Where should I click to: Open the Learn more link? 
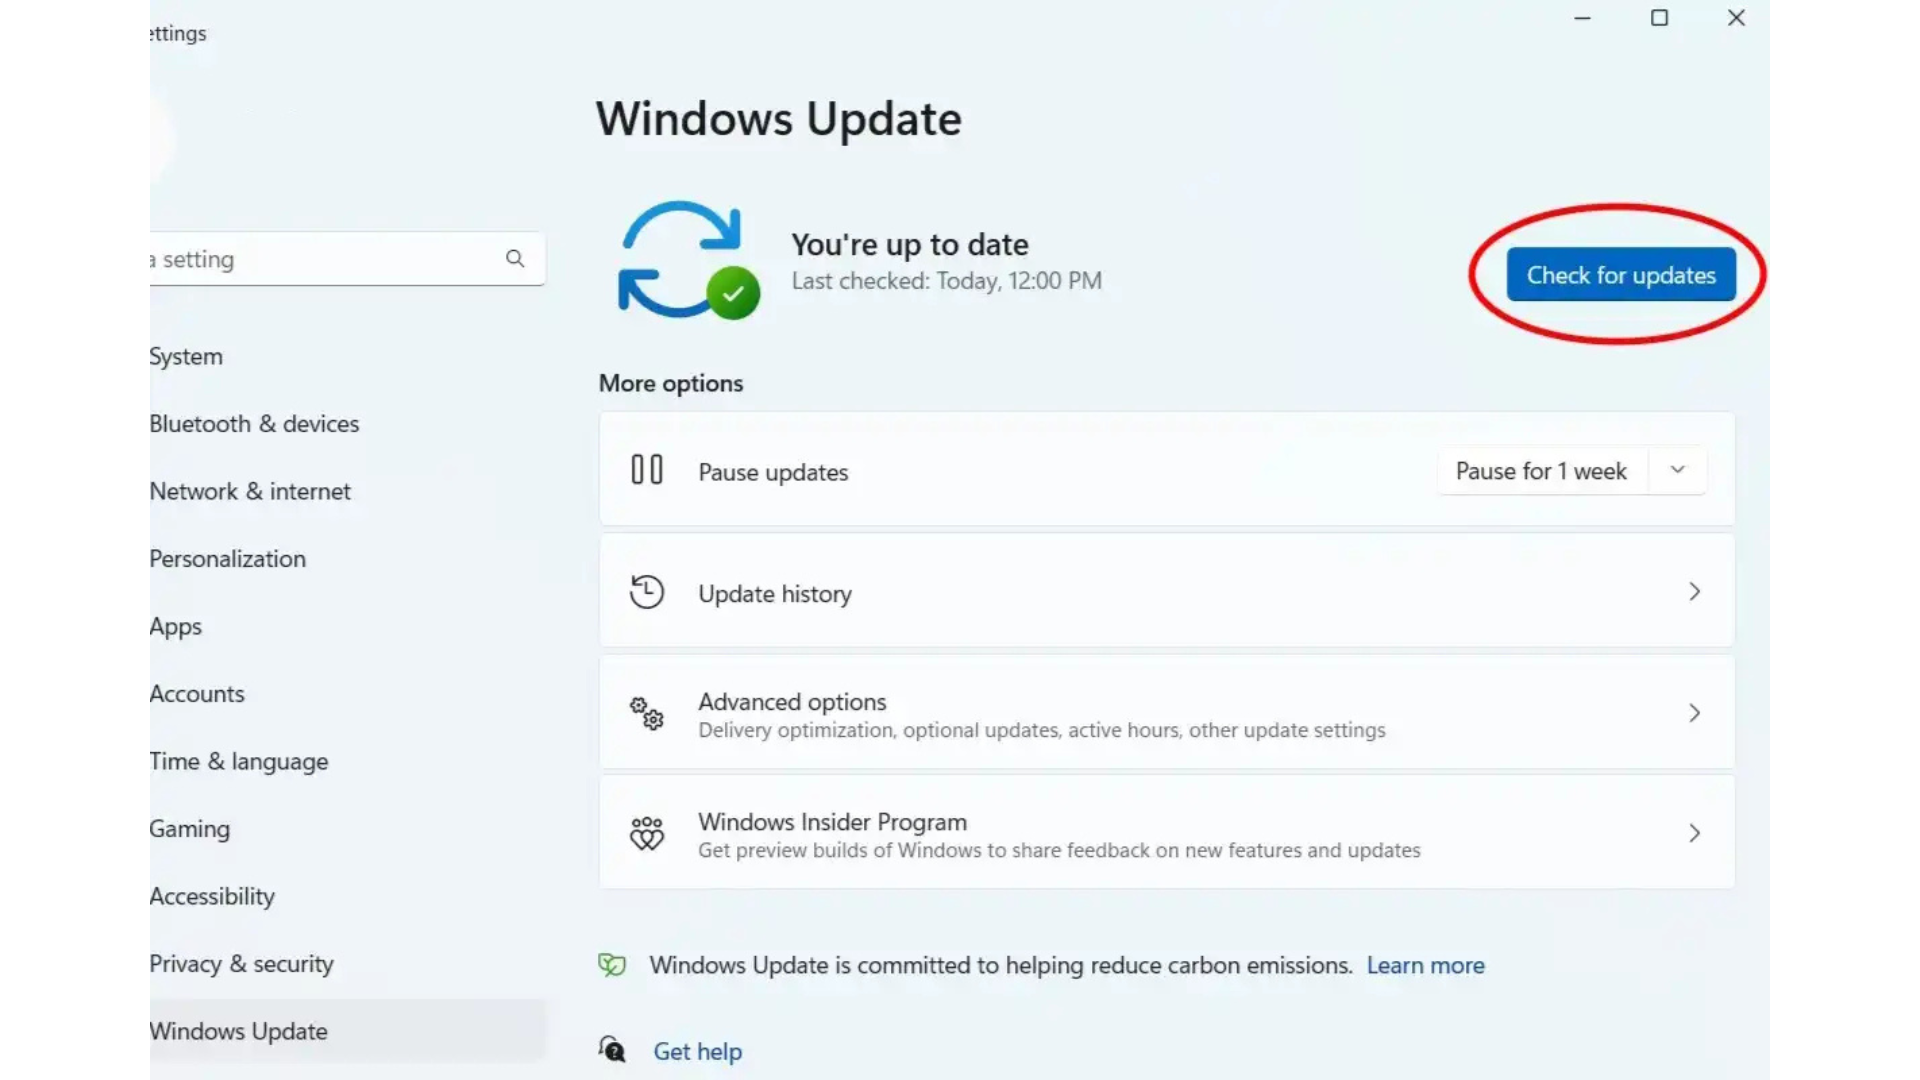point(1425,965)
